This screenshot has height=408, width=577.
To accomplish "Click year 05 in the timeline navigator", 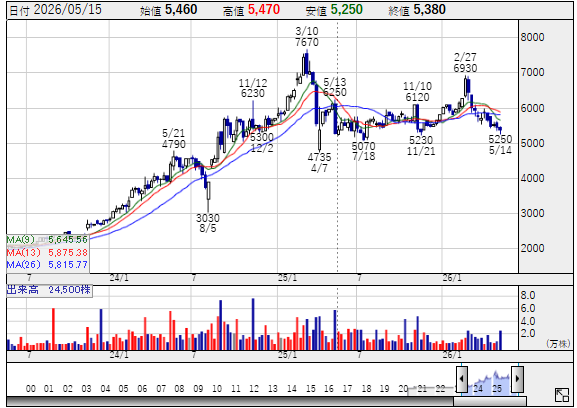I will click(123, 389).
